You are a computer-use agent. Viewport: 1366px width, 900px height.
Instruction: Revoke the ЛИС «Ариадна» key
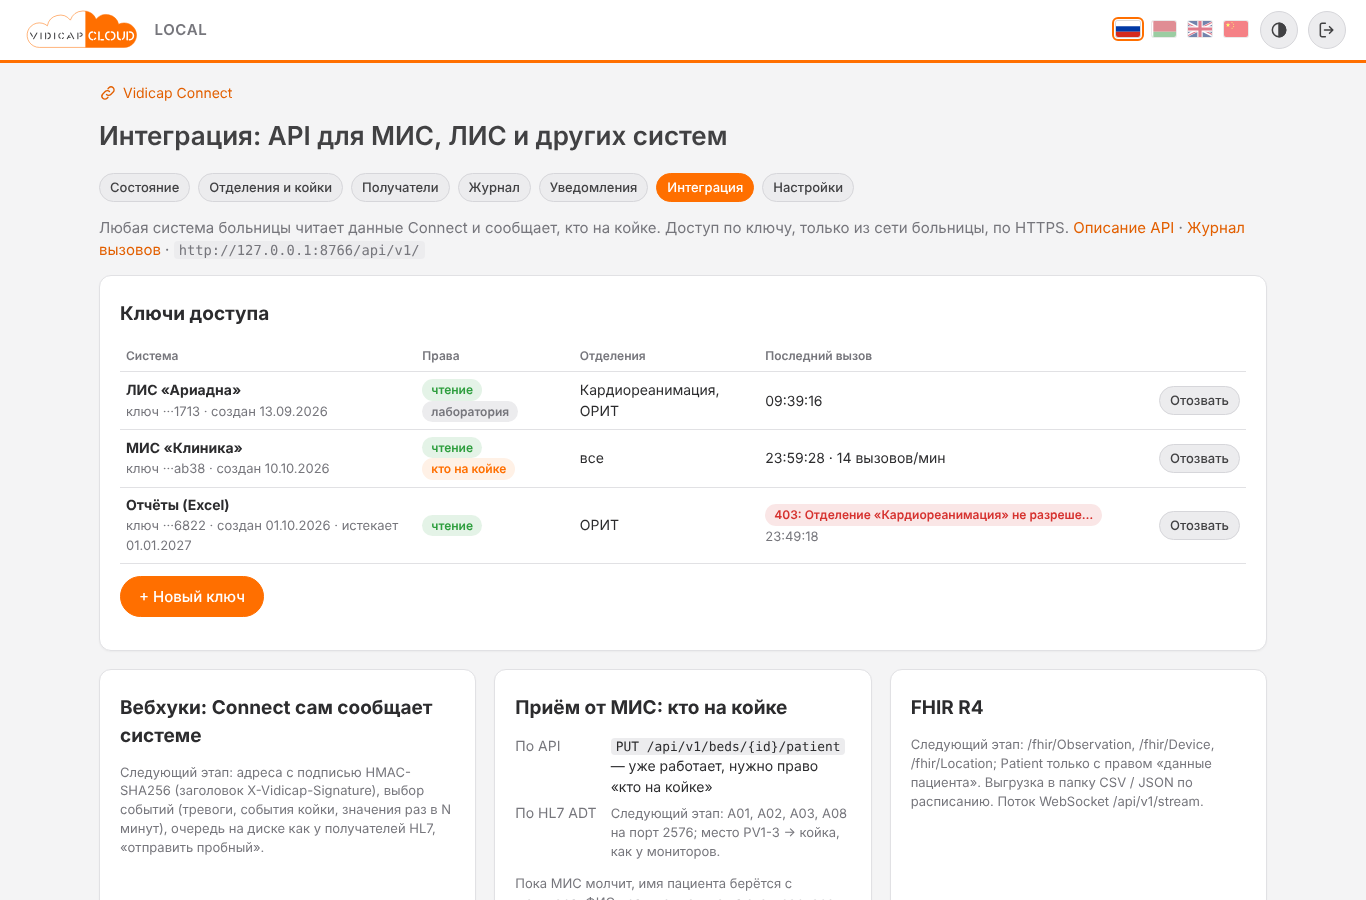point(1199,401)
